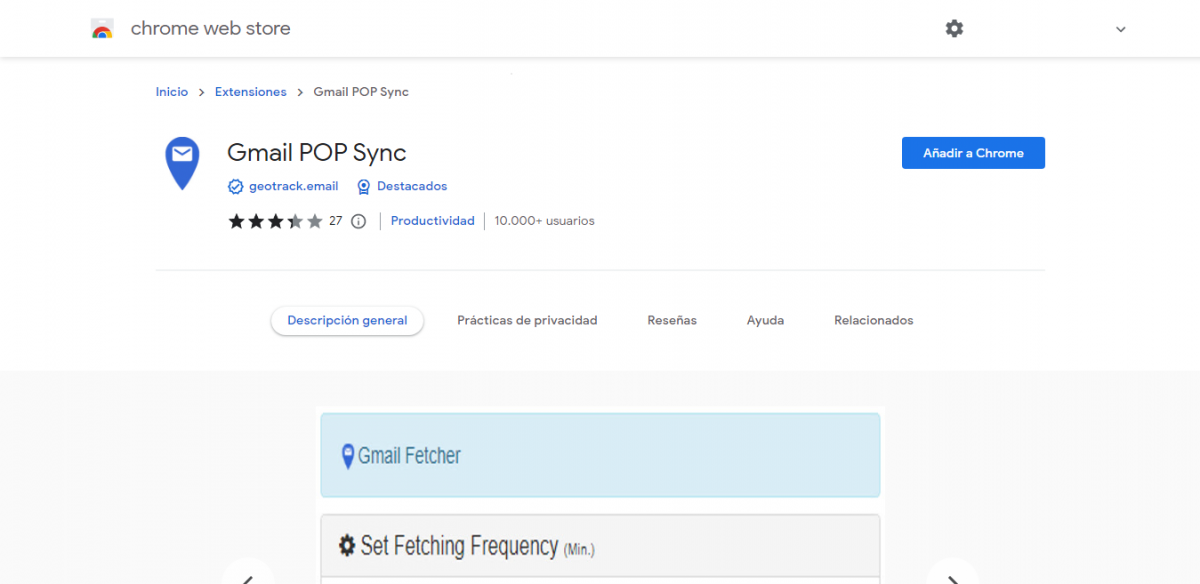Open the Extensiones breadcrumb link
Screen dimensions: 1200x584
(250, 92)
